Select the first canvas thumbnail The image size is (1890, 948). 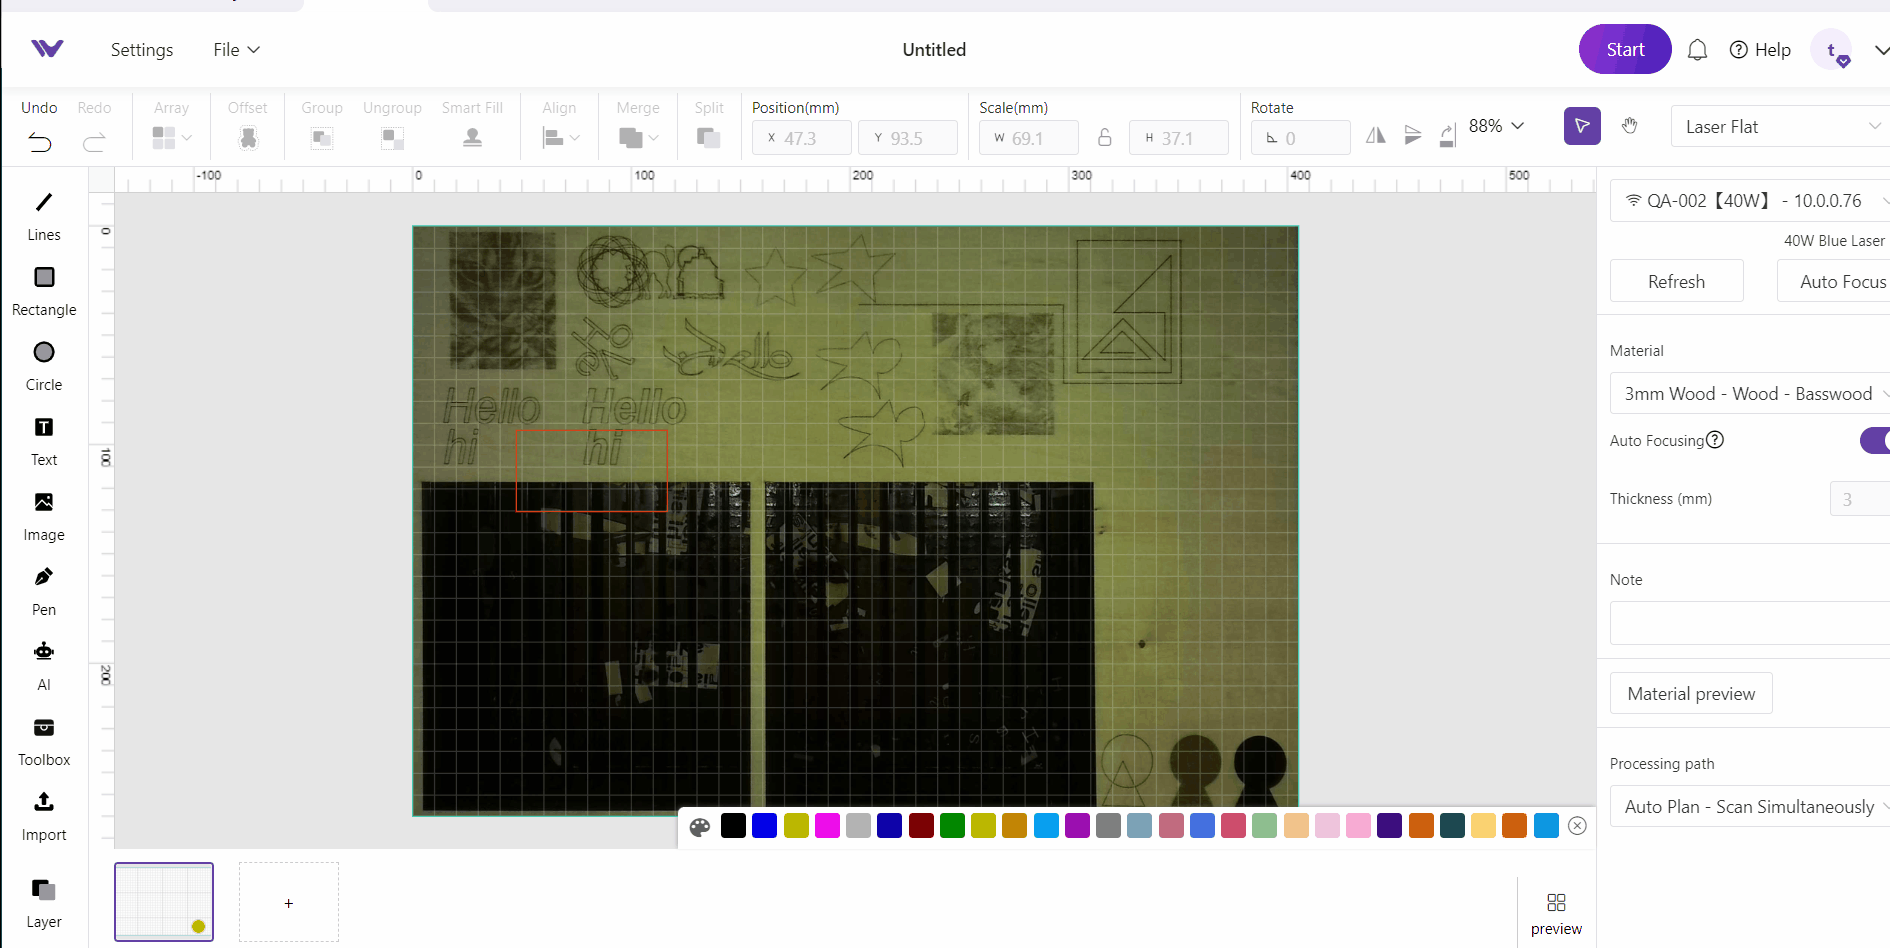point(164,902)
